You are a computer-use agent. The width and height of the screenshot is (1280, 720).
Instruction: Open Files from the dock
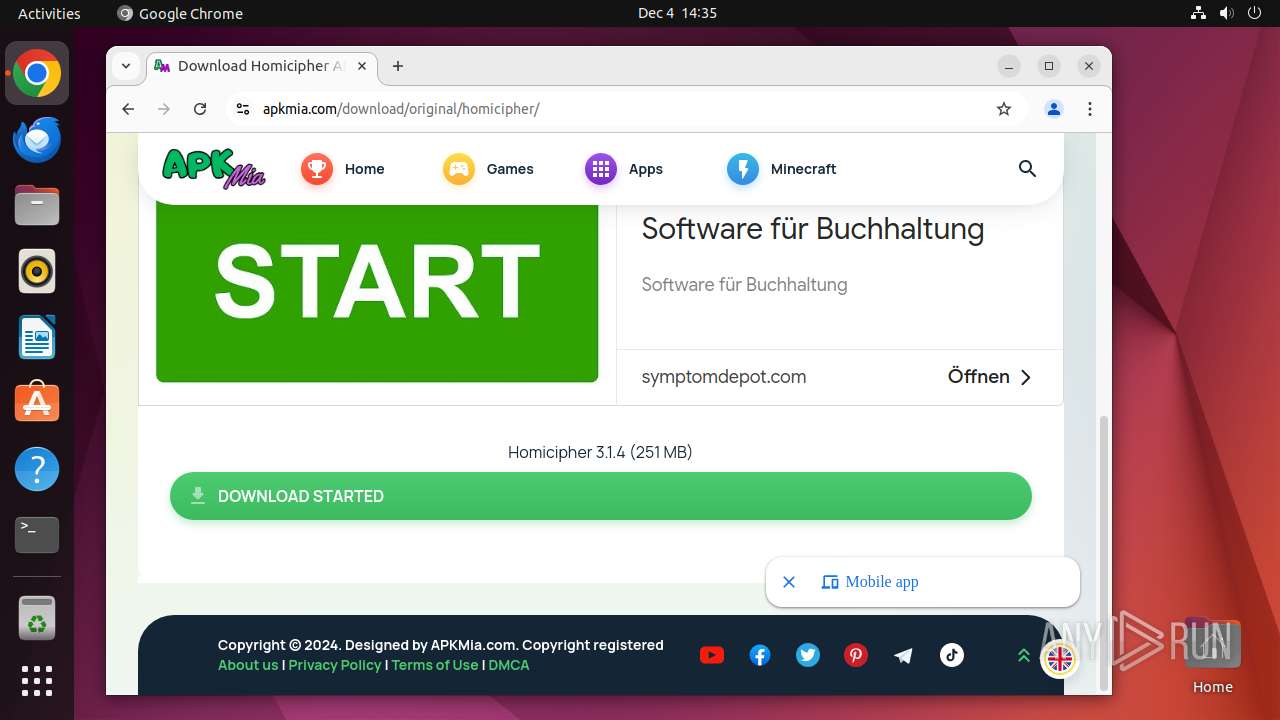[x=37, y=206]
